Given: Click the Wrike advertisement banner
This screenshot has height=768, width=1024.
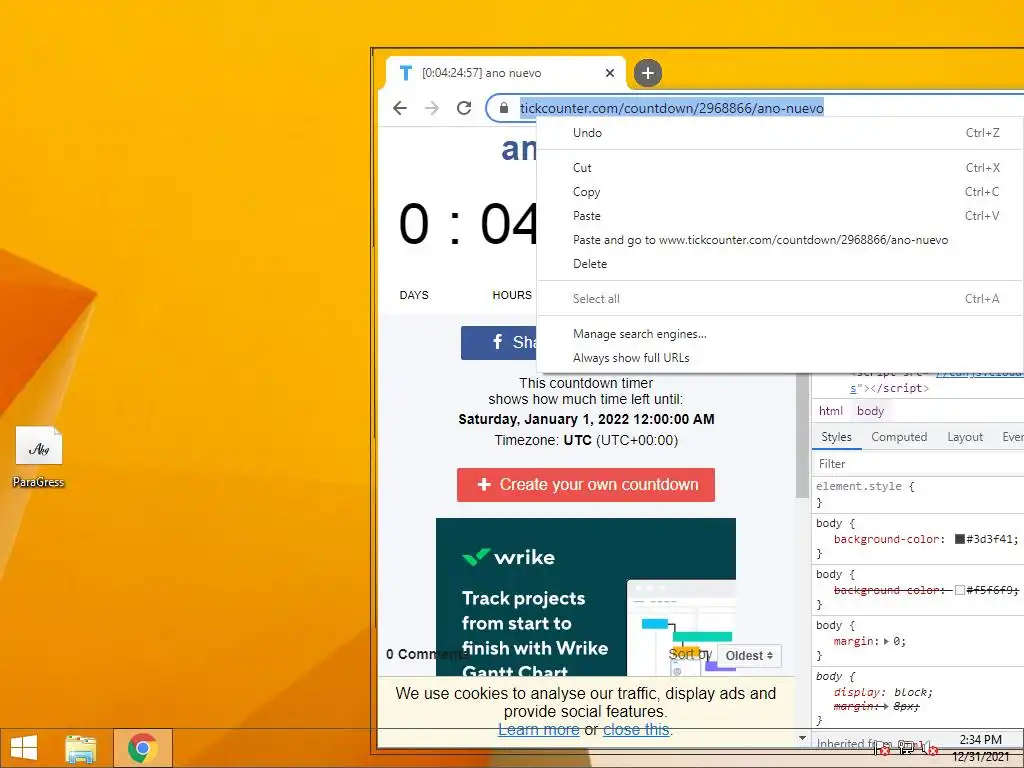Looking at the screenshot, I should pos(586,596).
